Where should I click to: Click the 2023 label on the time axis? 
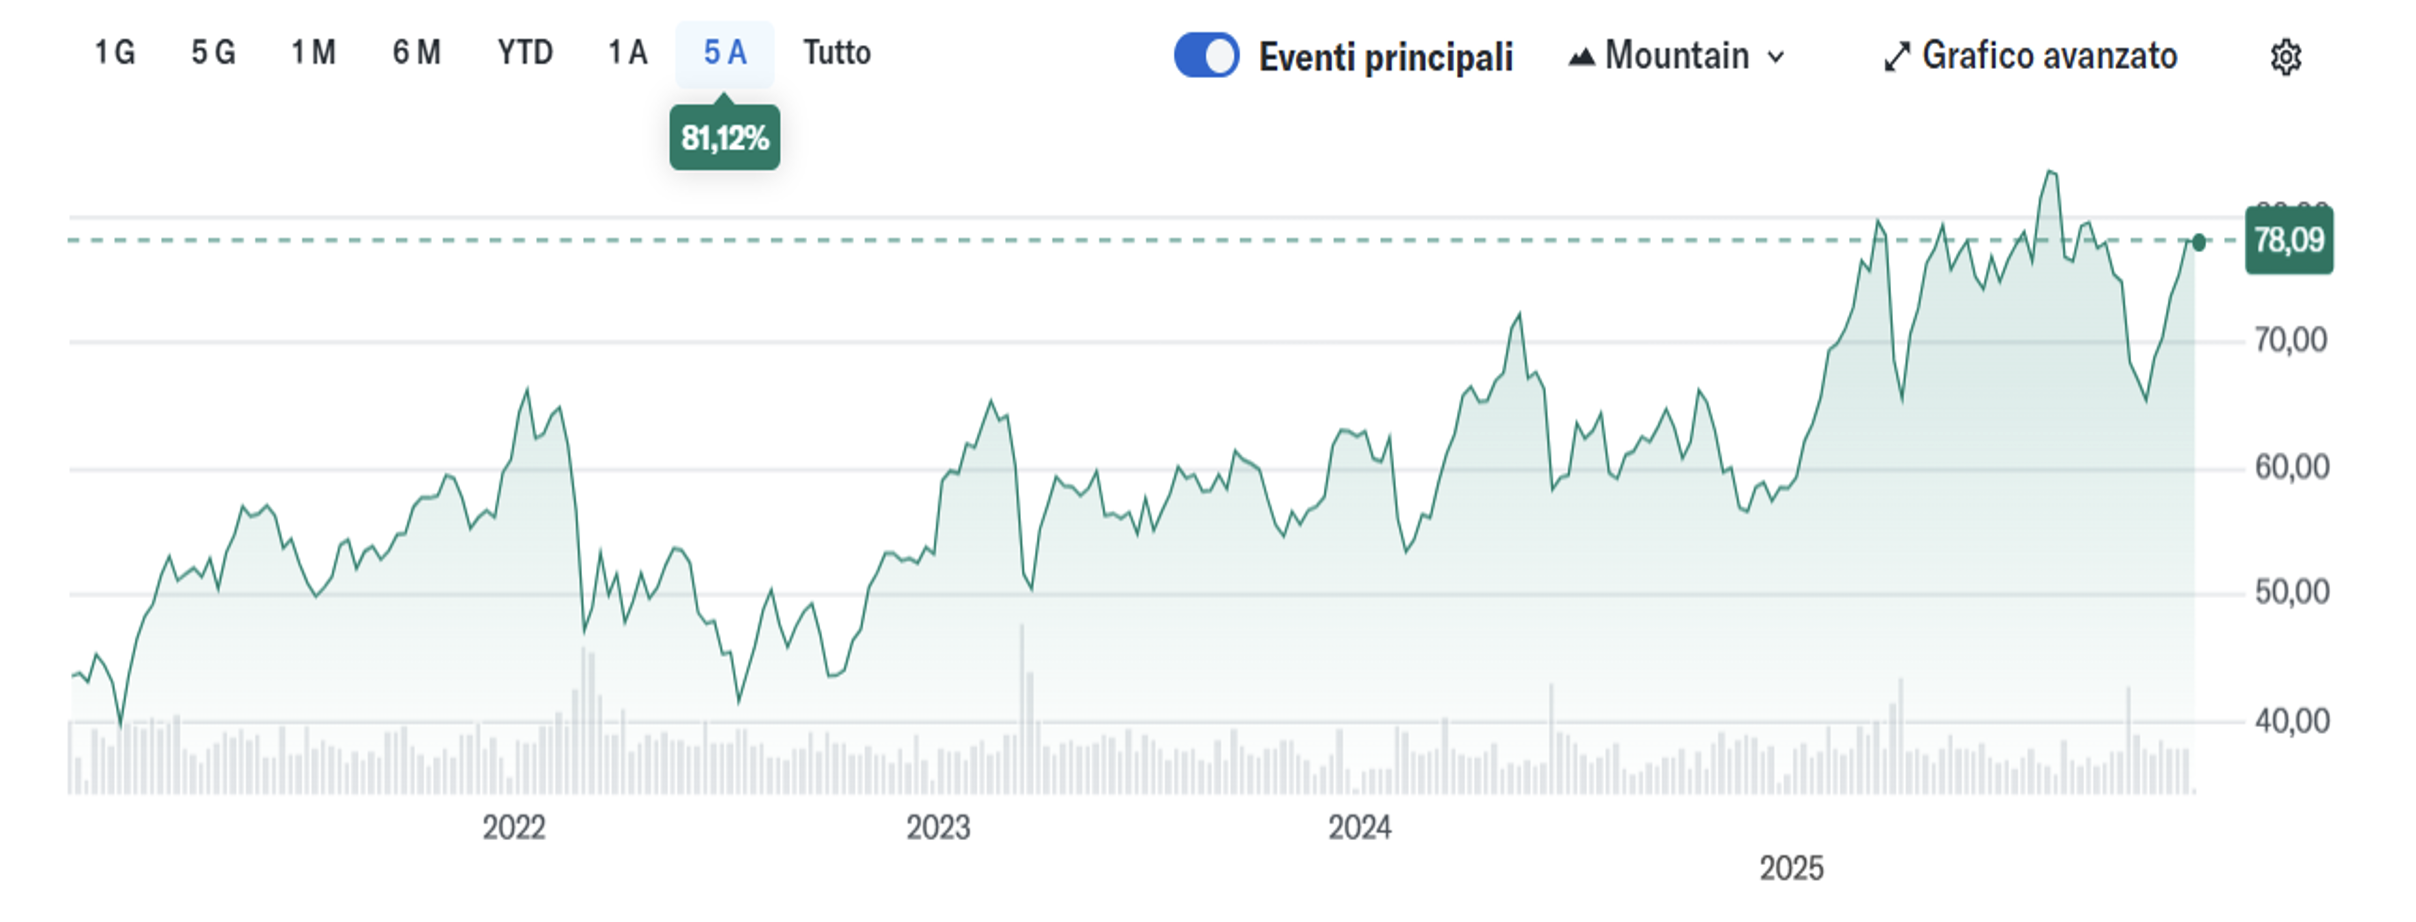coord(938,828)
